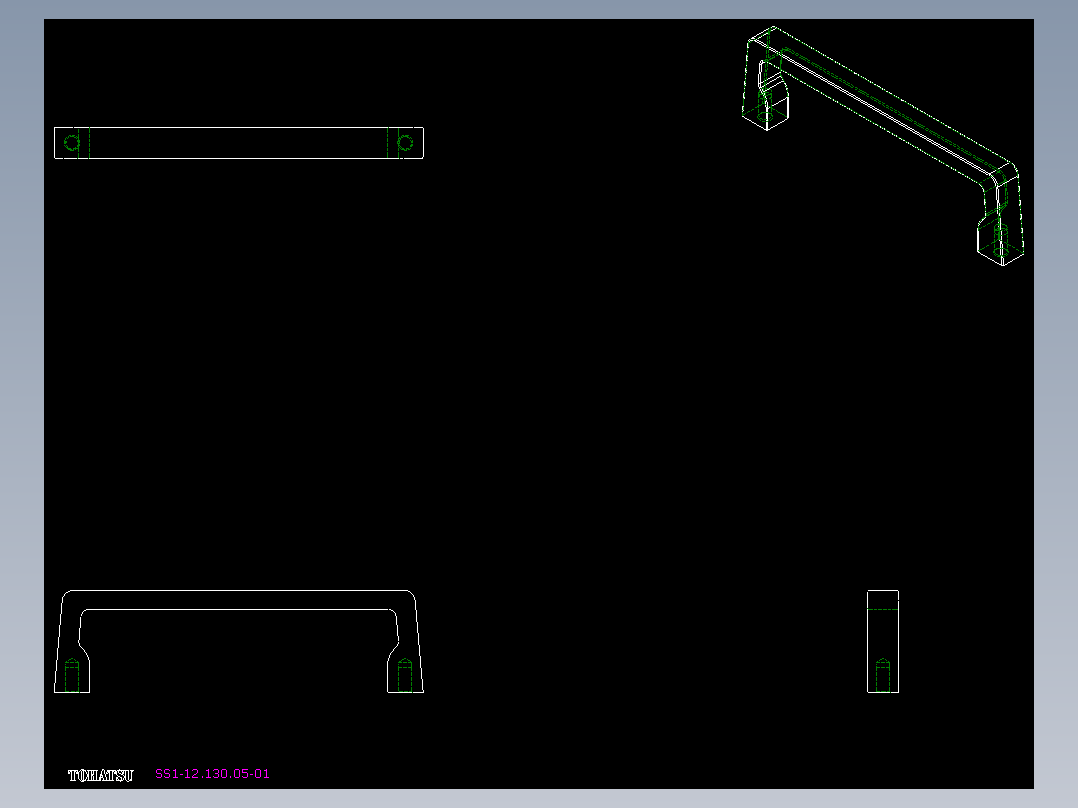Click right threaded hole in front view
This screenshot has width=1078, height=808.
click(405, 675)
